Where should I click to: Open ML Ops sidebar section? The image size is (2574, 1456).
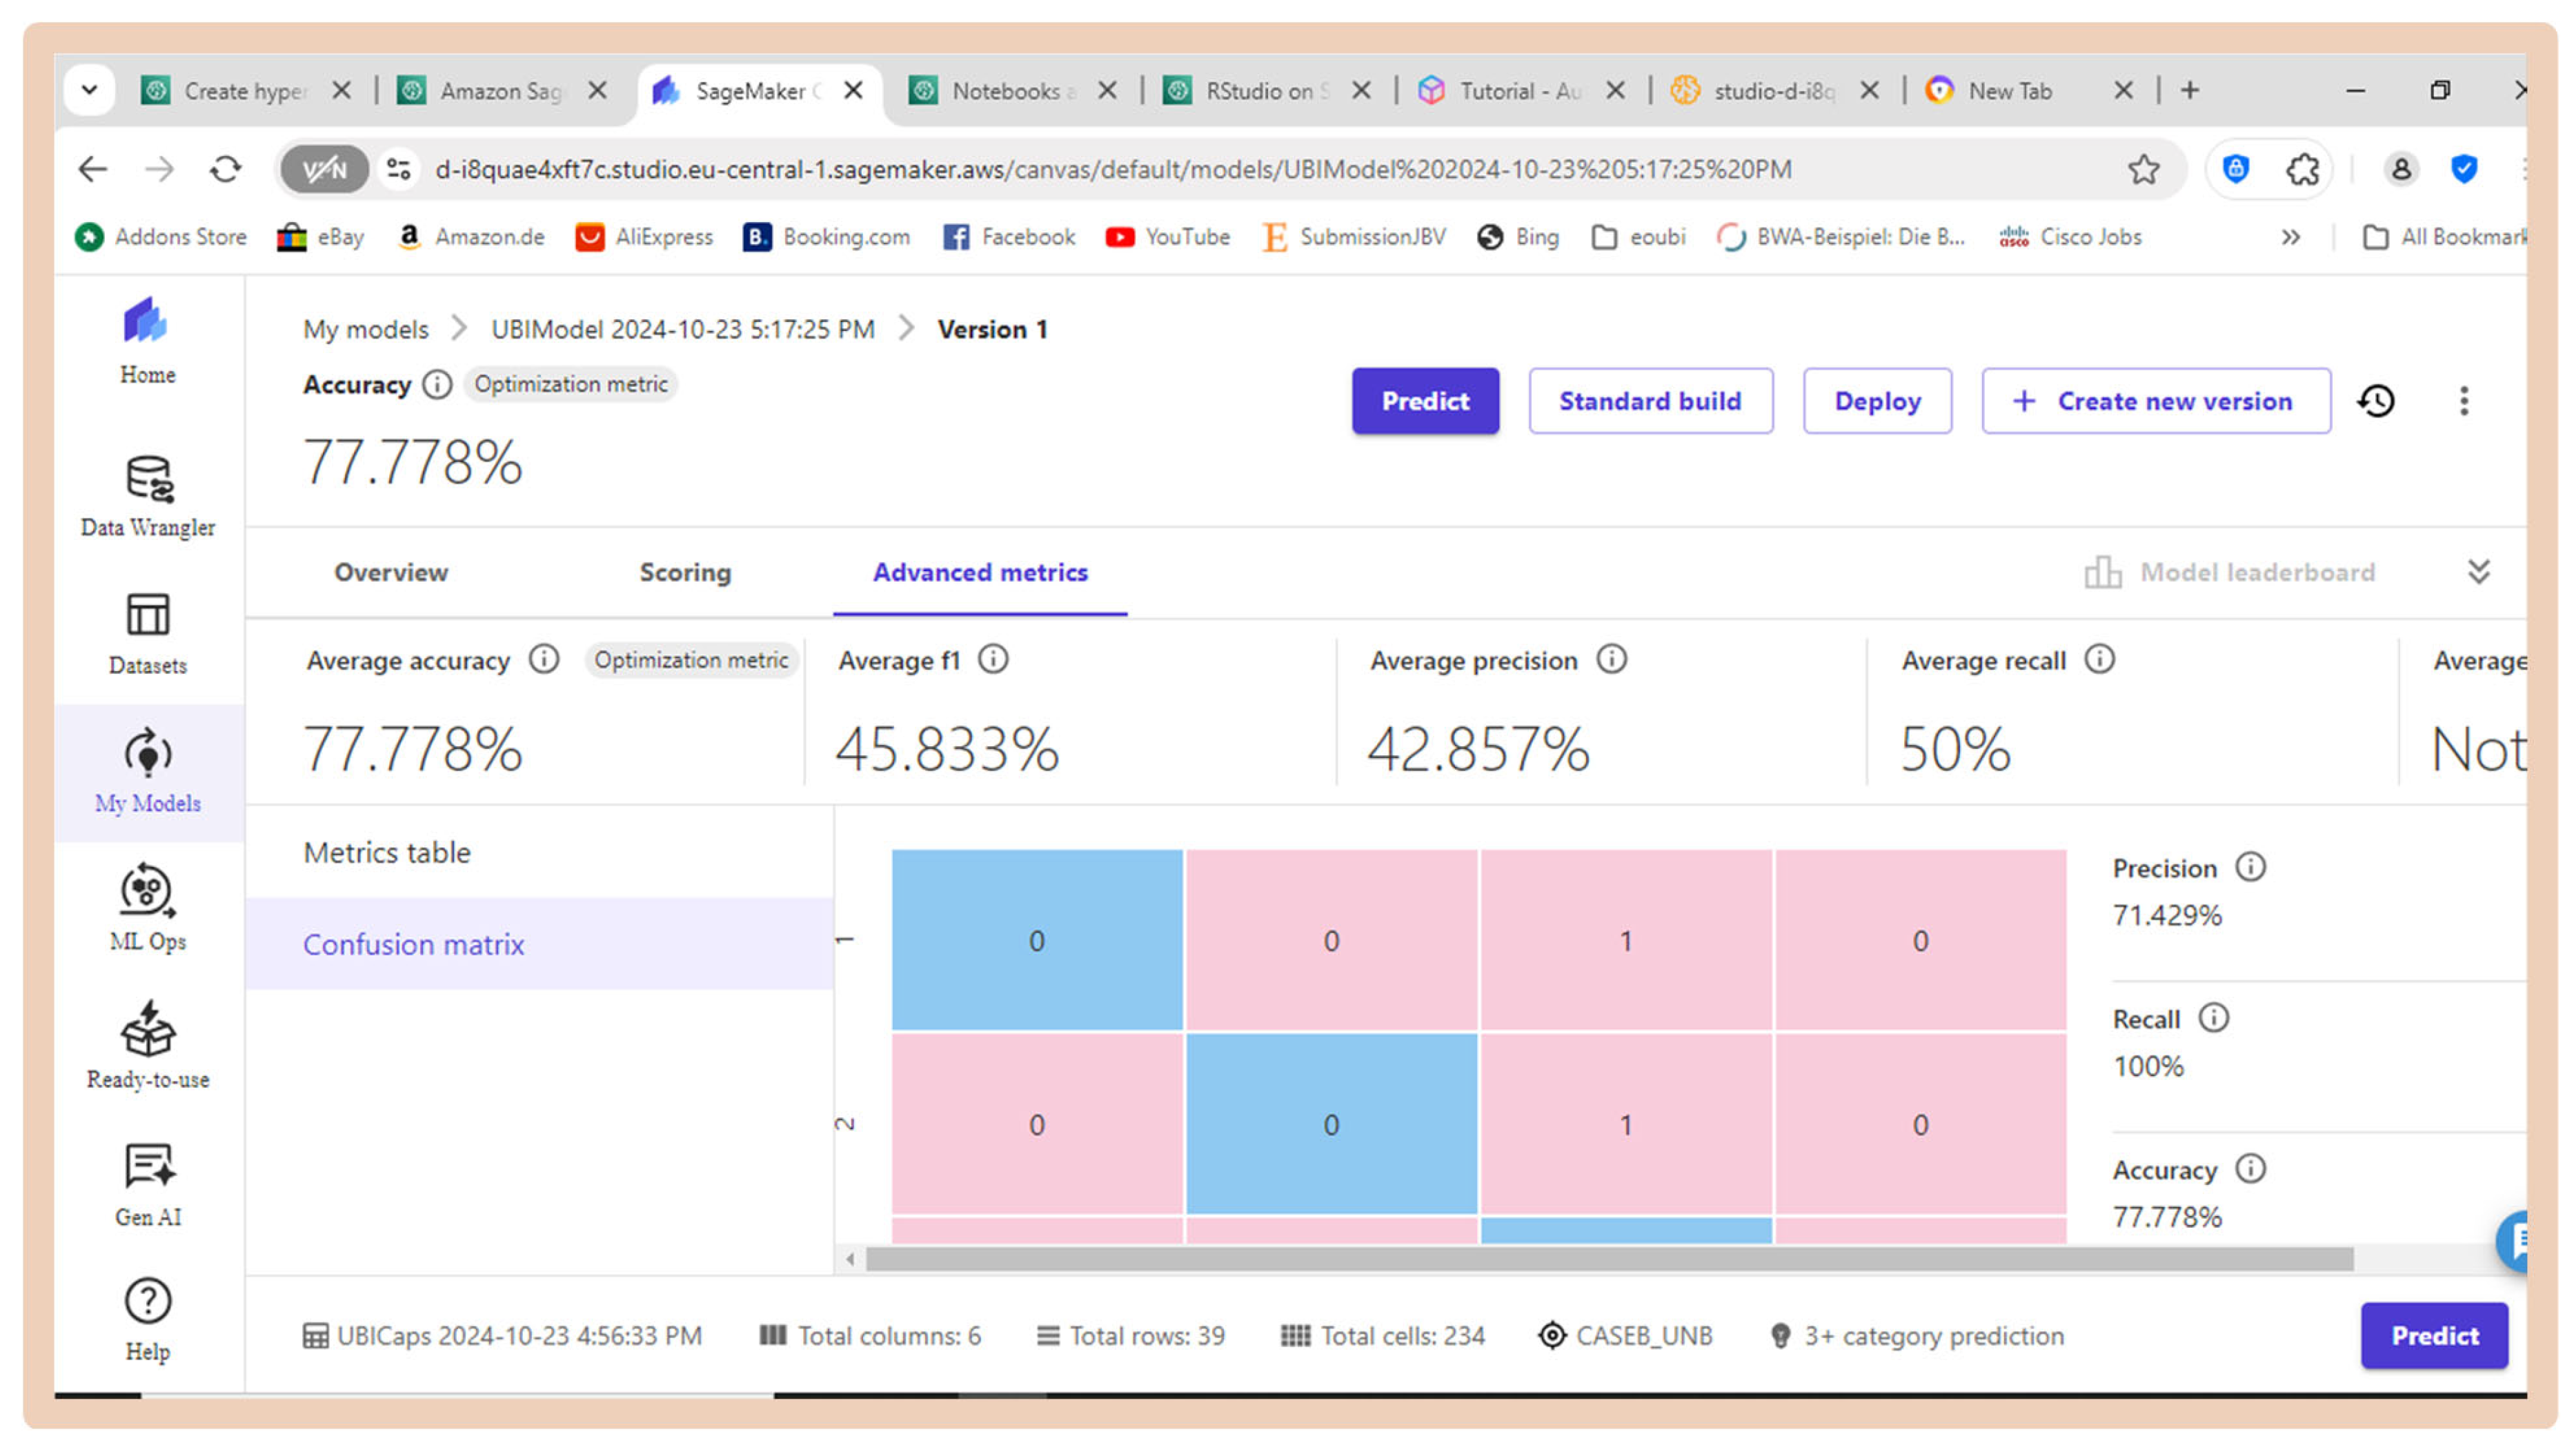(148, 907)
